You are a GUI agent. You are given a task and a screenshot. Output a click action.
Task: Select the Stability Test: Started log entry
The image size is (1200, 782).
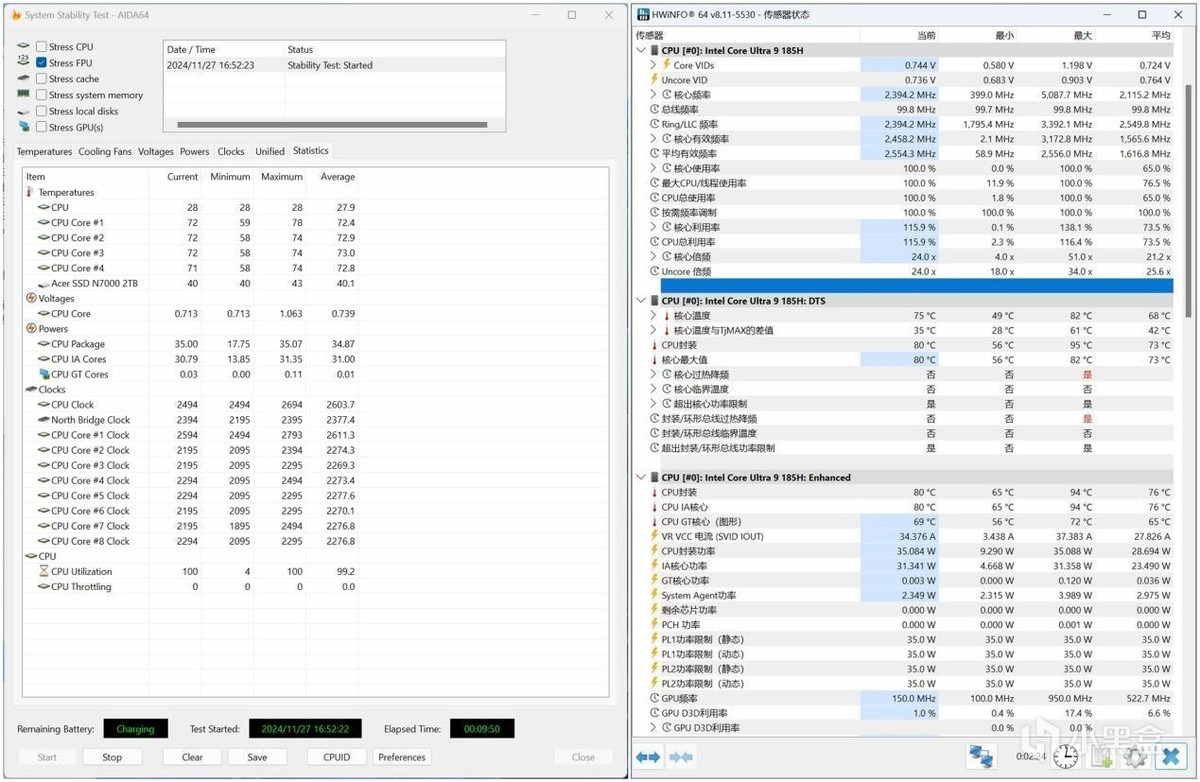334,65
